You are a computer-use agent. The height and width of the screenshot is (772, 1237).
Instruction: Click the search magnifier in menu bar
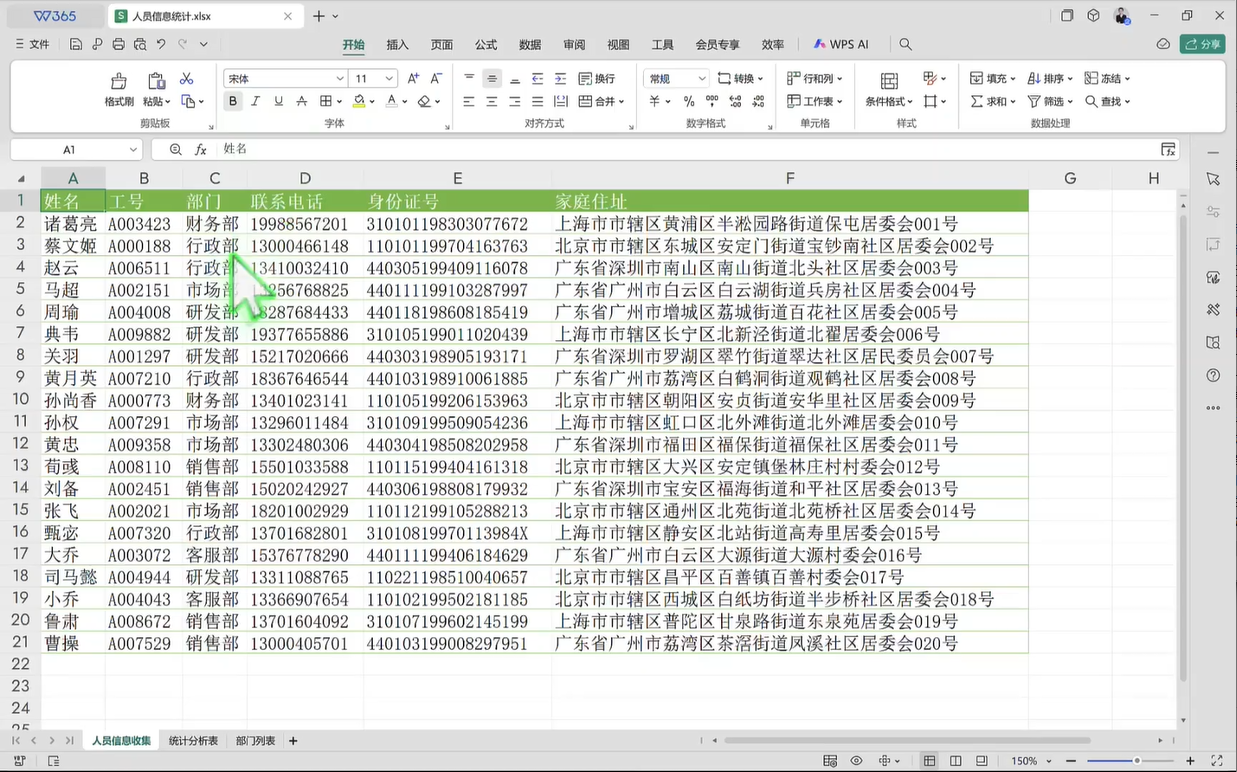905,44
